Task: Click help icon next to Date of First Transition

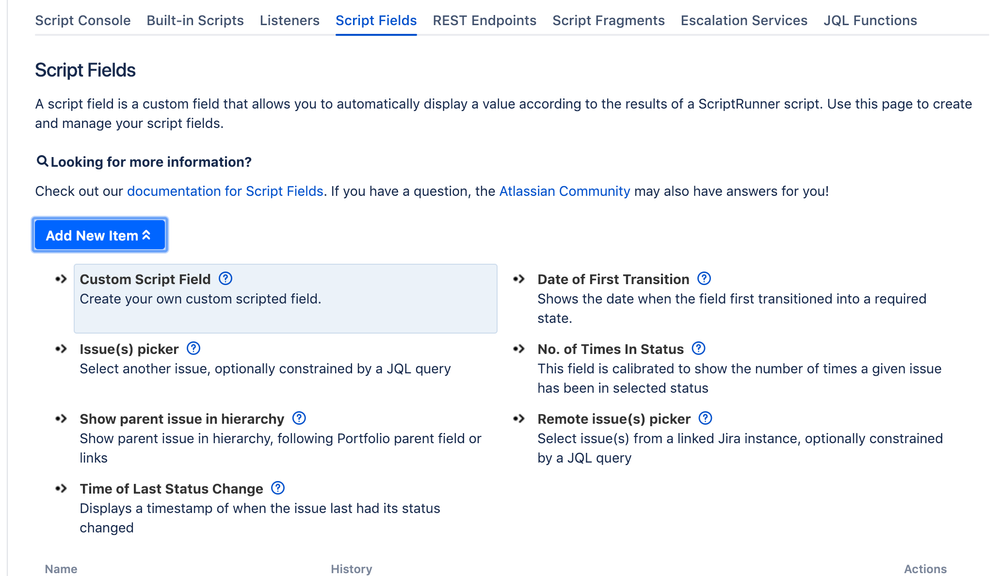Action: point(704,279)
